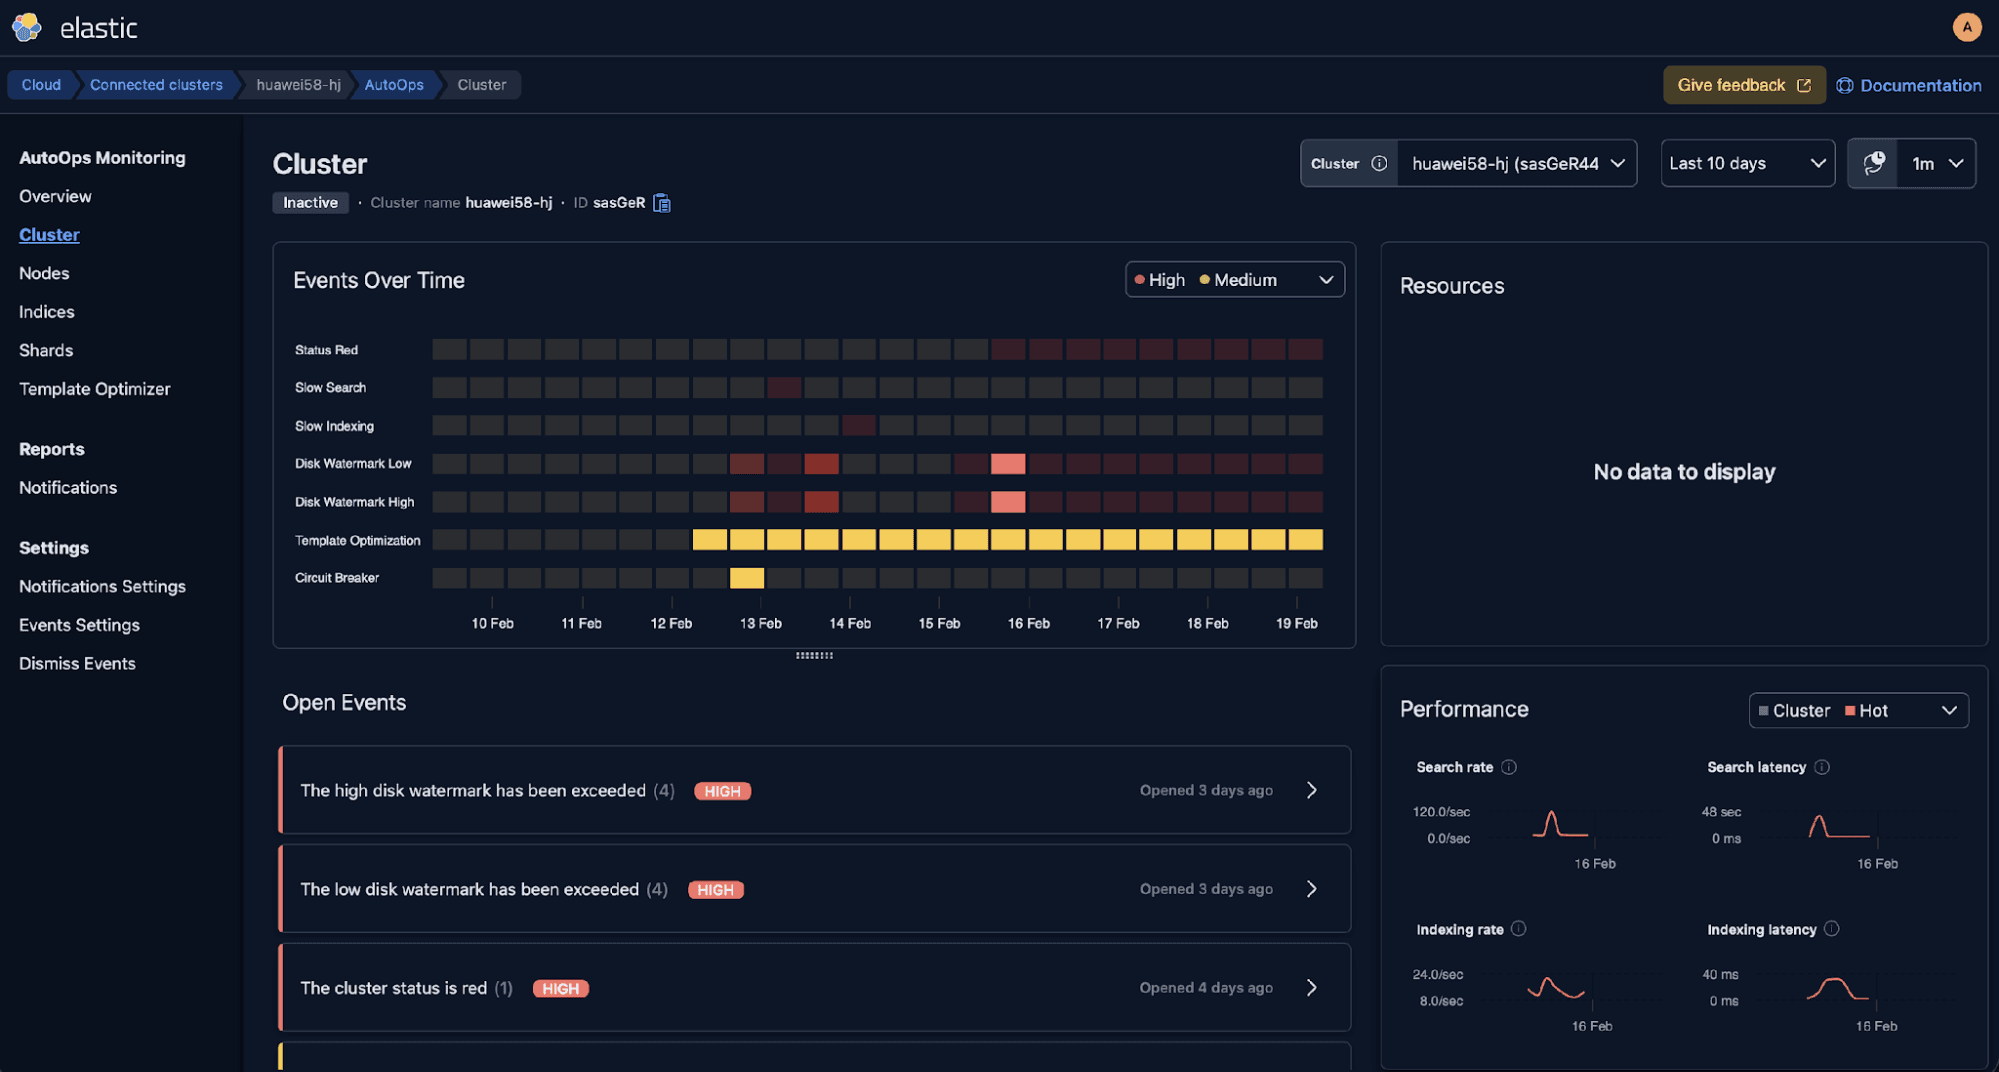
Task: Click the Indexing rate info icon
Action: point(1518,929)
